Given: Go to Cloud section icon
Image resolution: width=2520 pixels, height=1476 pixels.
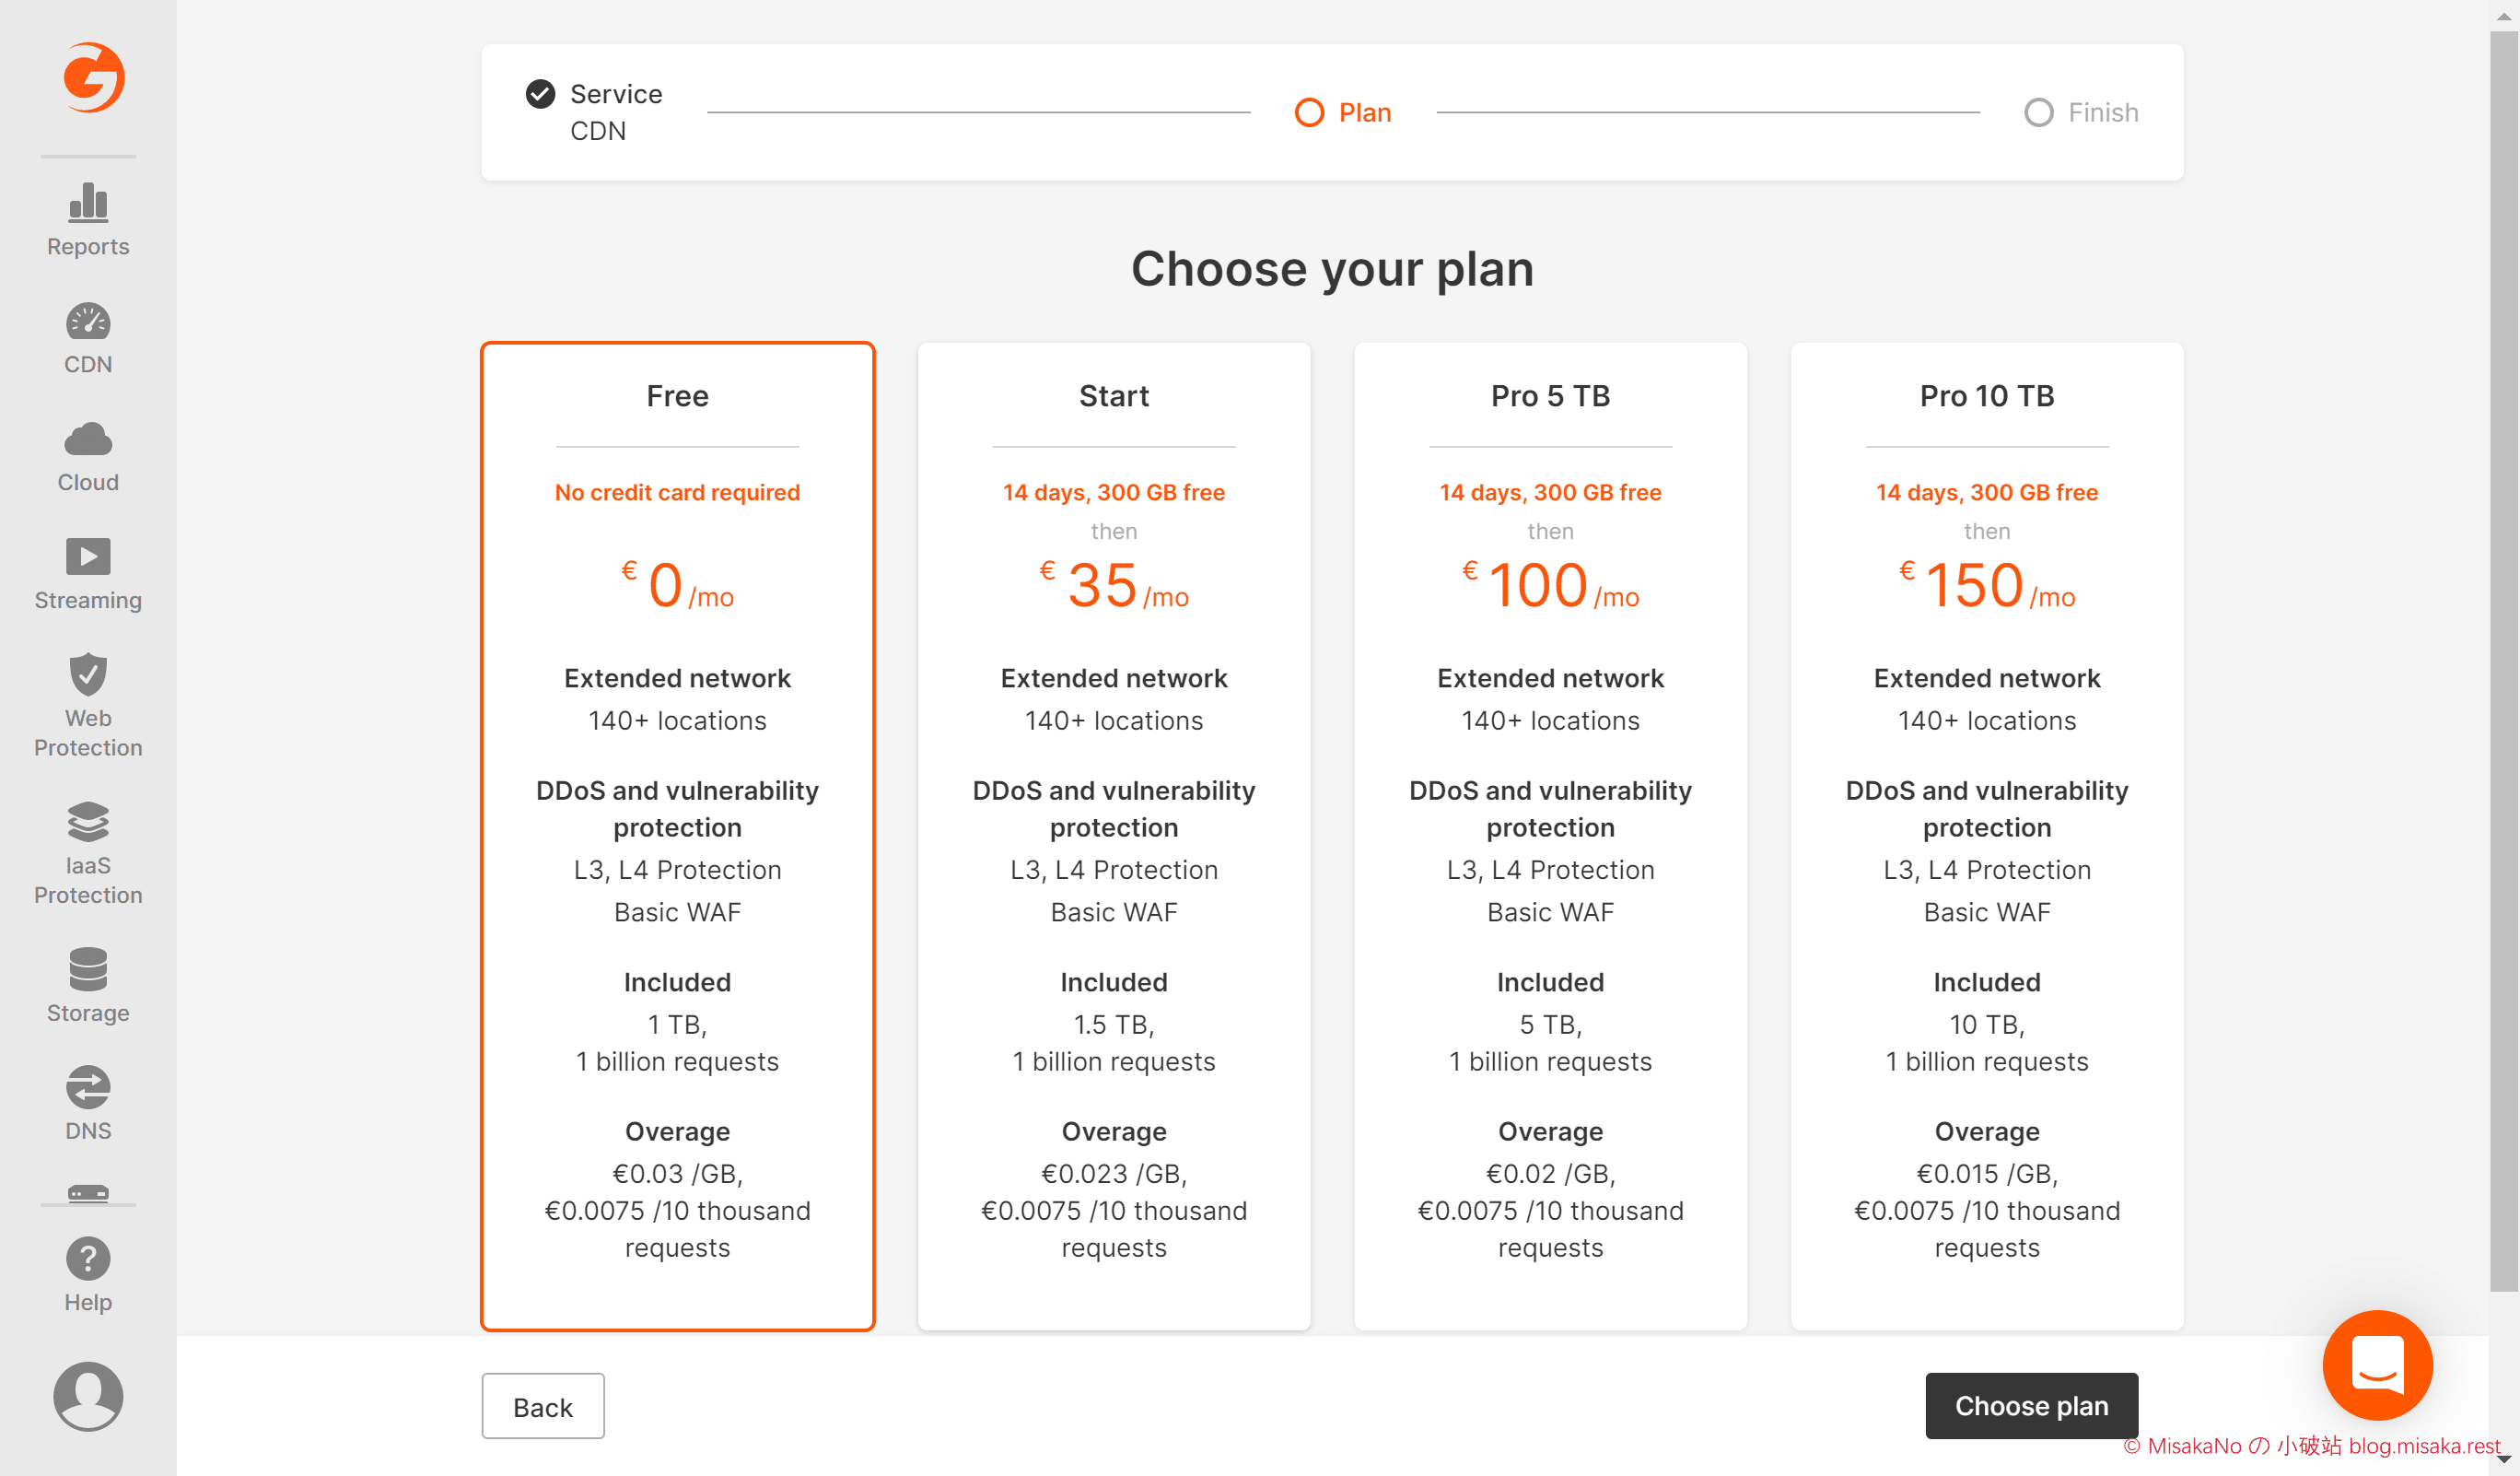Looking at the screenshot, I should [x=88, y=439].
